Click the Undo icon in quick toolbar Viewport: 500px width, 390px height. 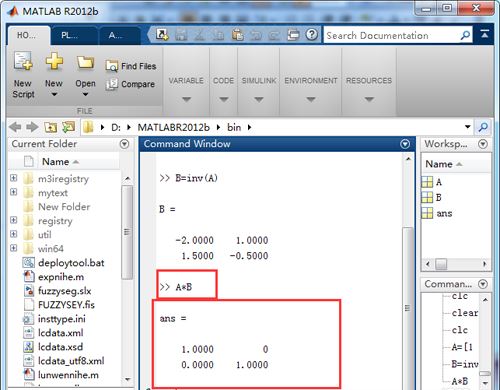tap(256, 35)
